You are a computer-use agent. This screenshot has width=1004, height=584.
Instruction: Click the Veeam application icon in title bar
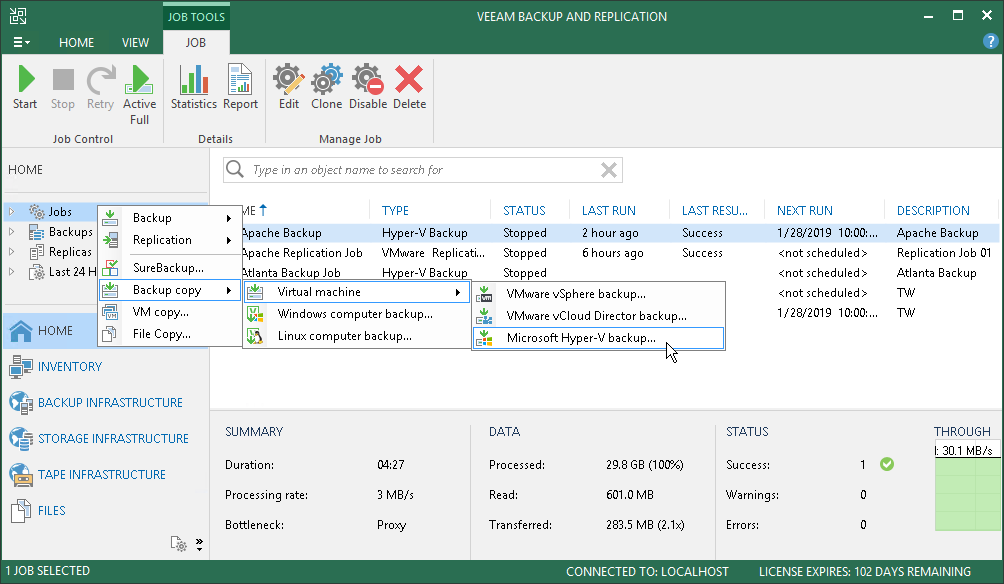tap(19, 16)
